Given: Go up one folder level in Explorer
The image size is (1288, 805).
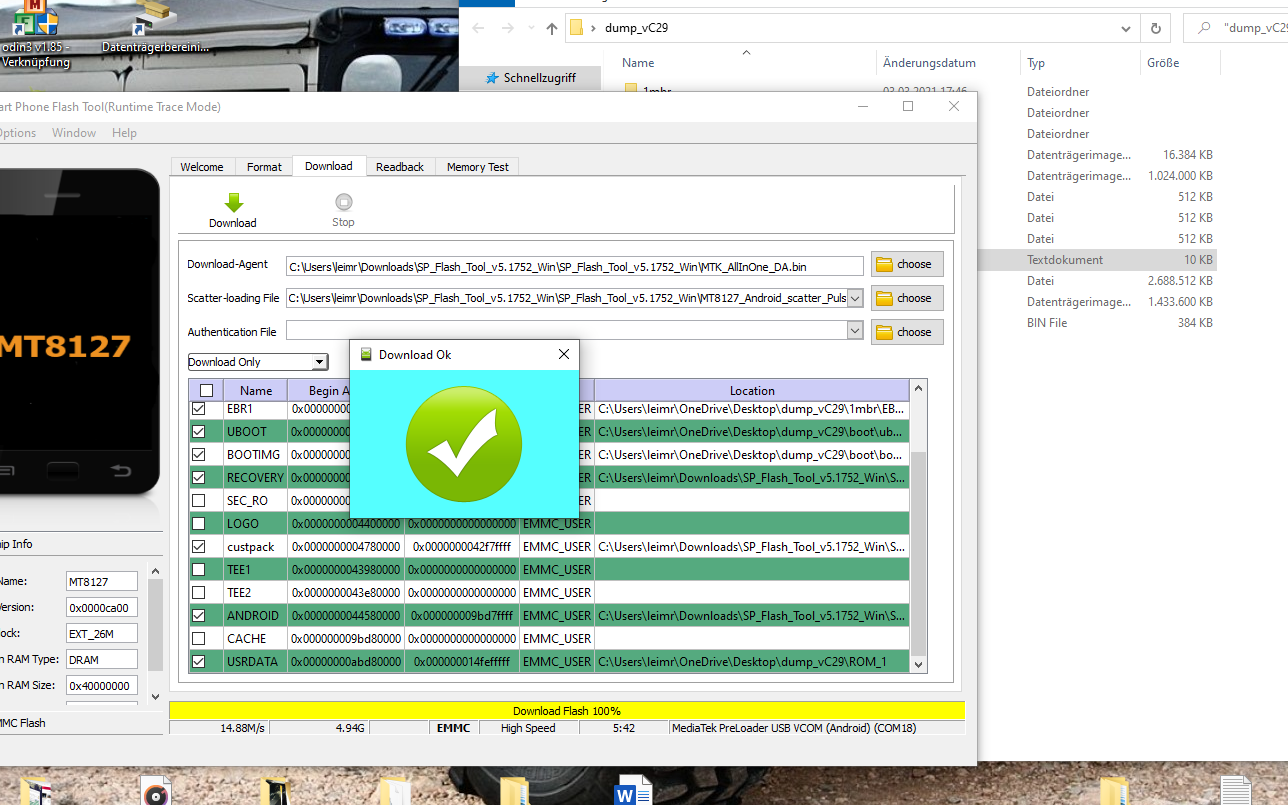Looking at the screenshot, I should (551, 28).
